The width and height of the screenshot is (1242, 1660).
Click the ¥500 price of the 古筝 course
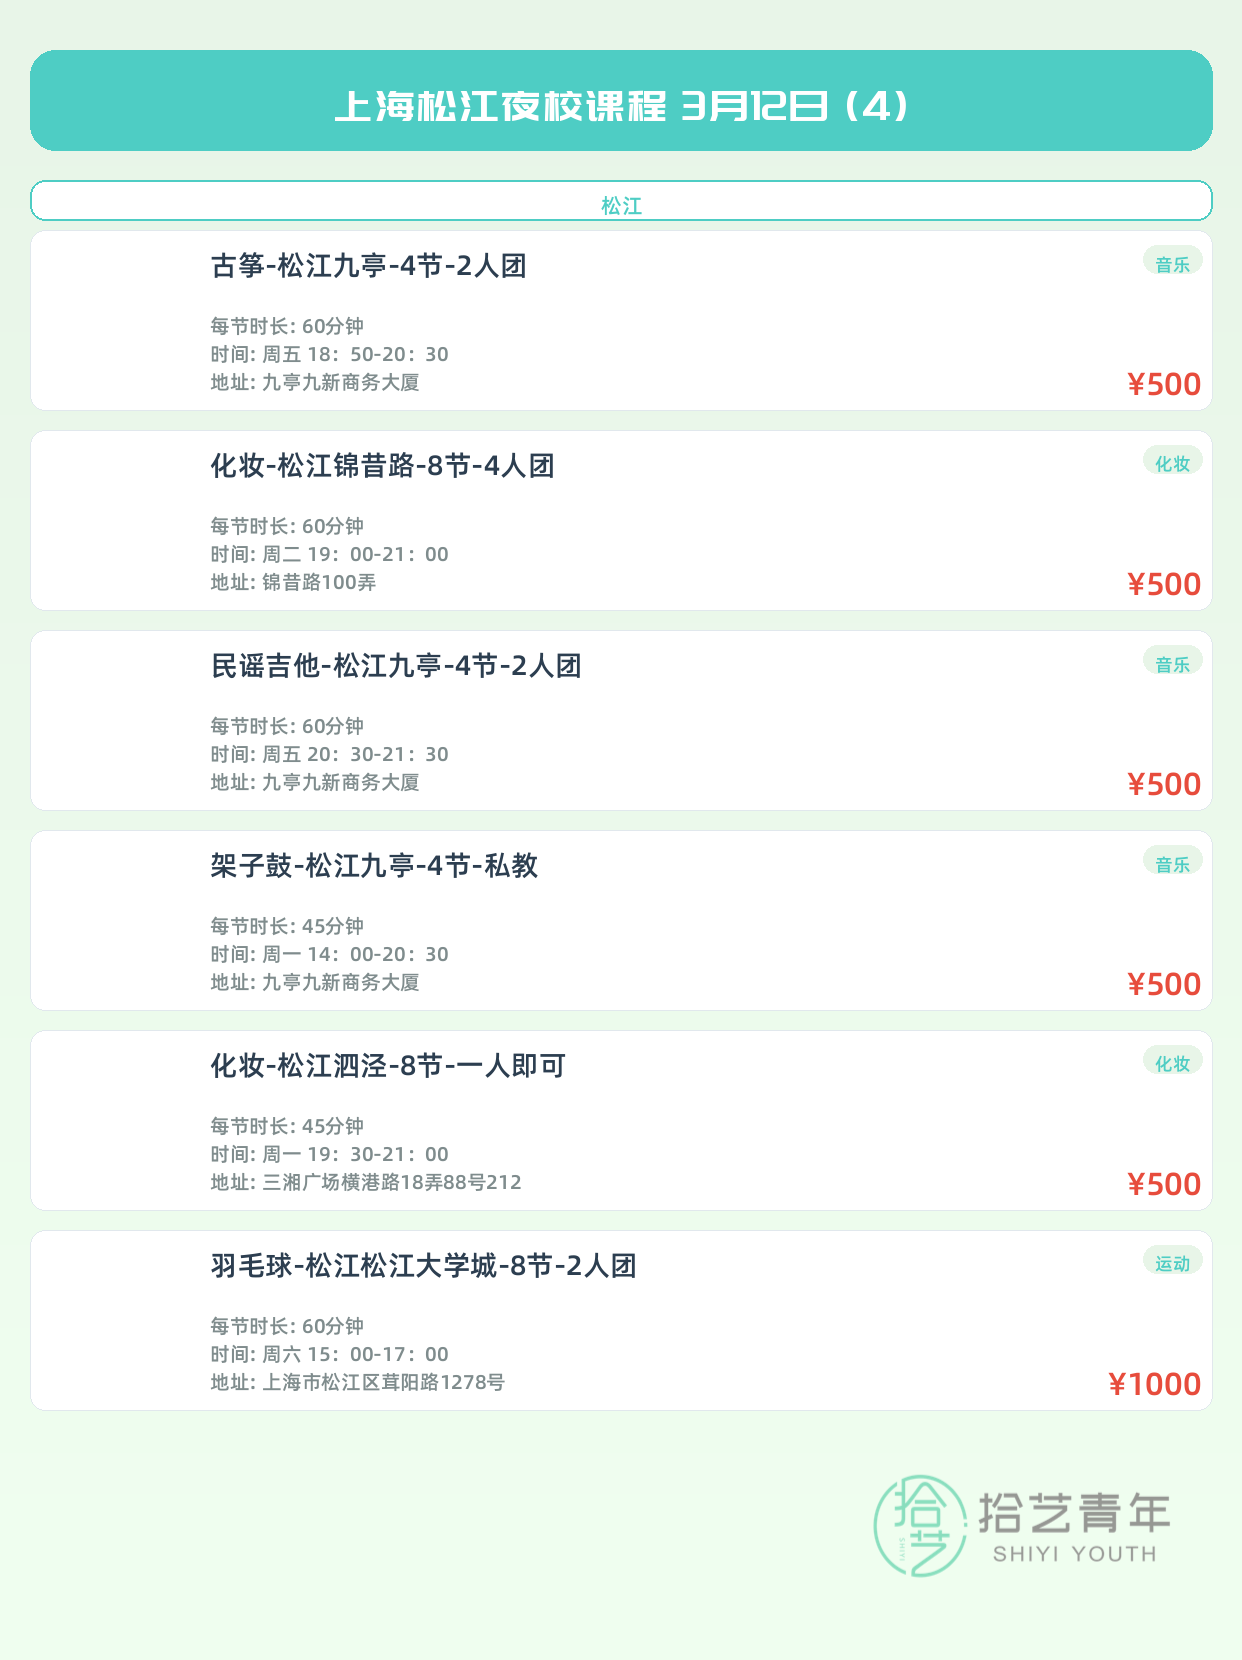pyautogui.click(x=1164, y=384)
